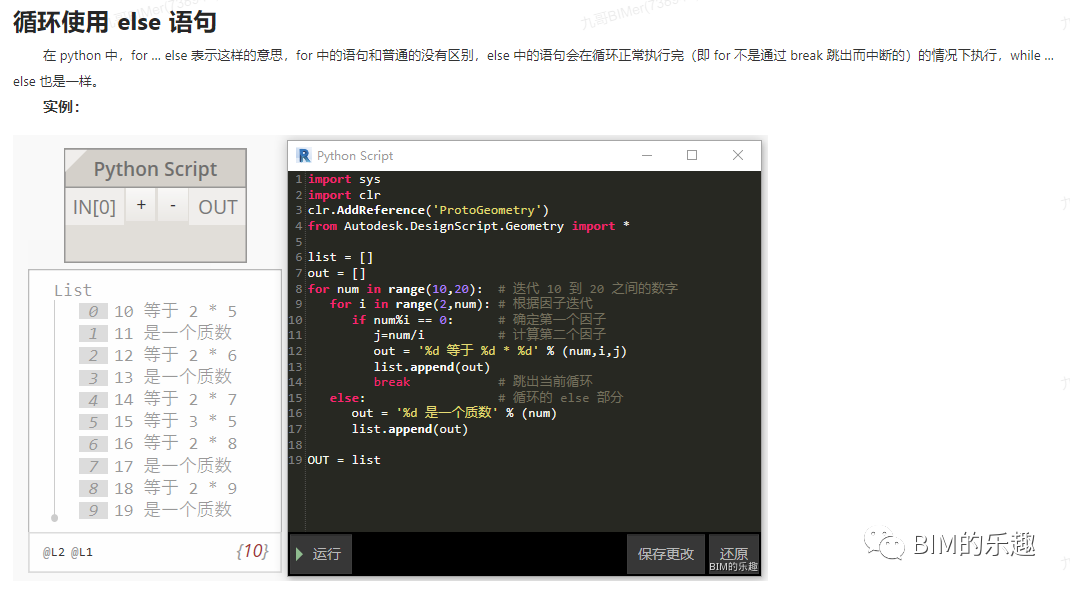Expand the List header of the watch node

coord(72,289)
